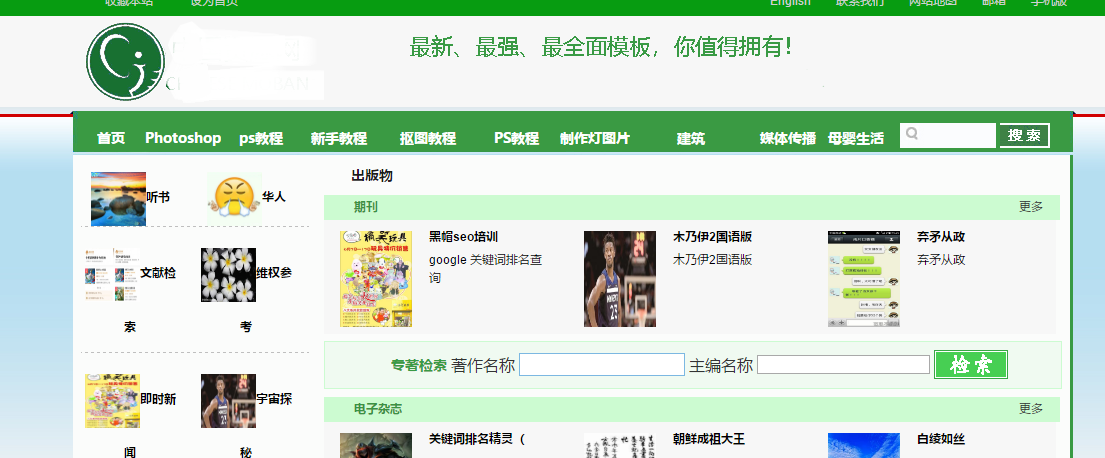Open the 电子杂志 section header
Screen dimensions: 1105x458
pos(378,409)
